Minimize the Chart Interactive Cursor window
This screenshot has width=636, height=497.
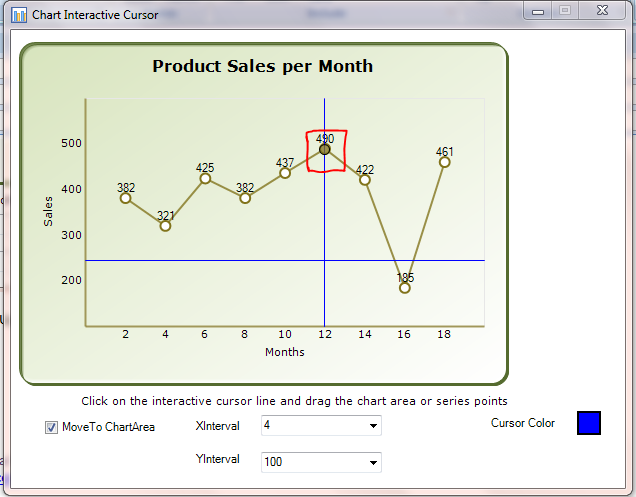coord(539,10)
